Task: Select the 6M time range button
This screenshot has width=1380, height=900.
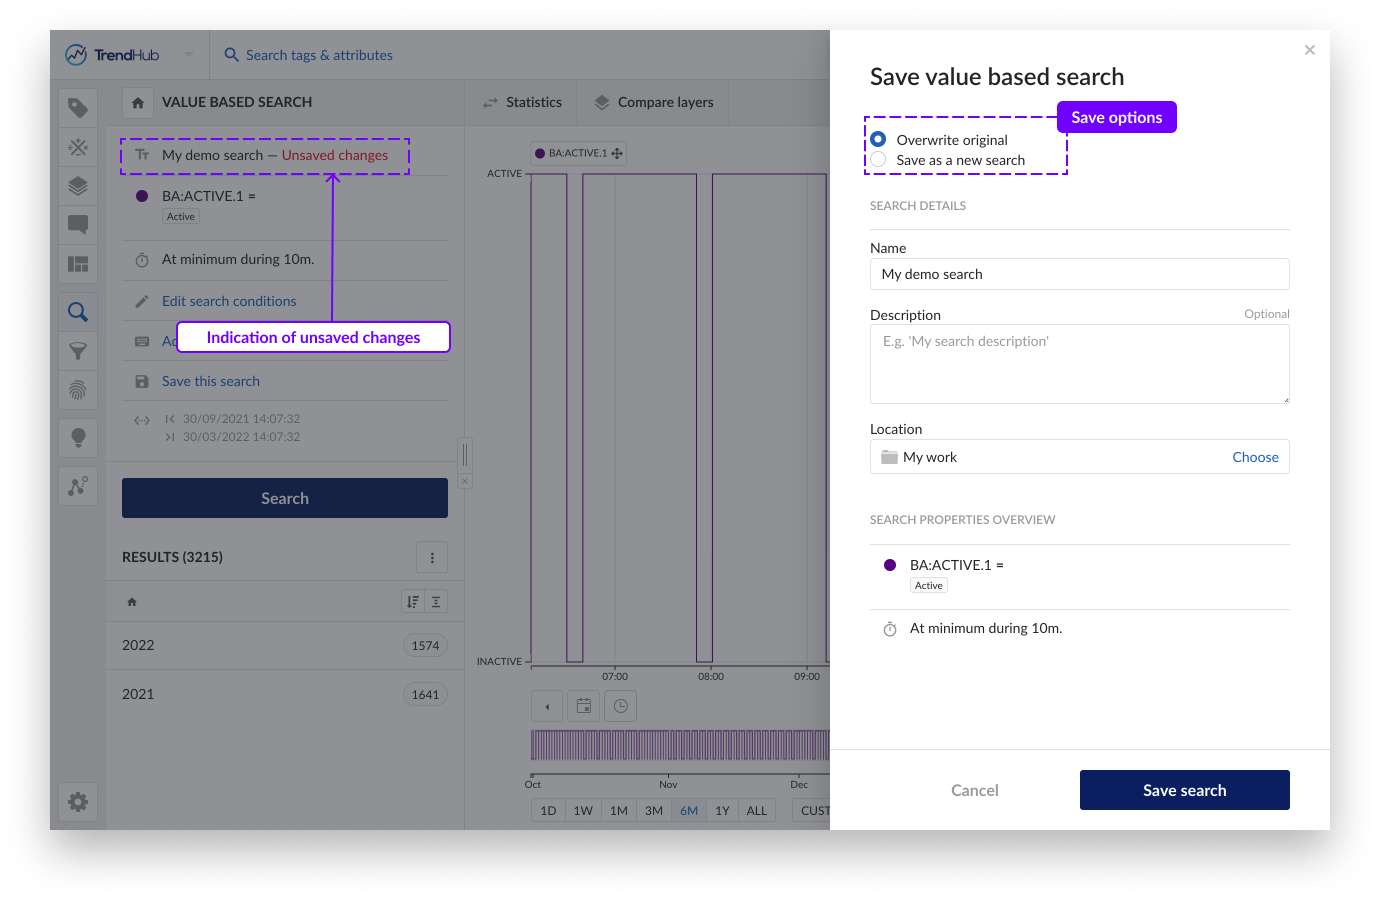Action: click(x=689, y=810)
